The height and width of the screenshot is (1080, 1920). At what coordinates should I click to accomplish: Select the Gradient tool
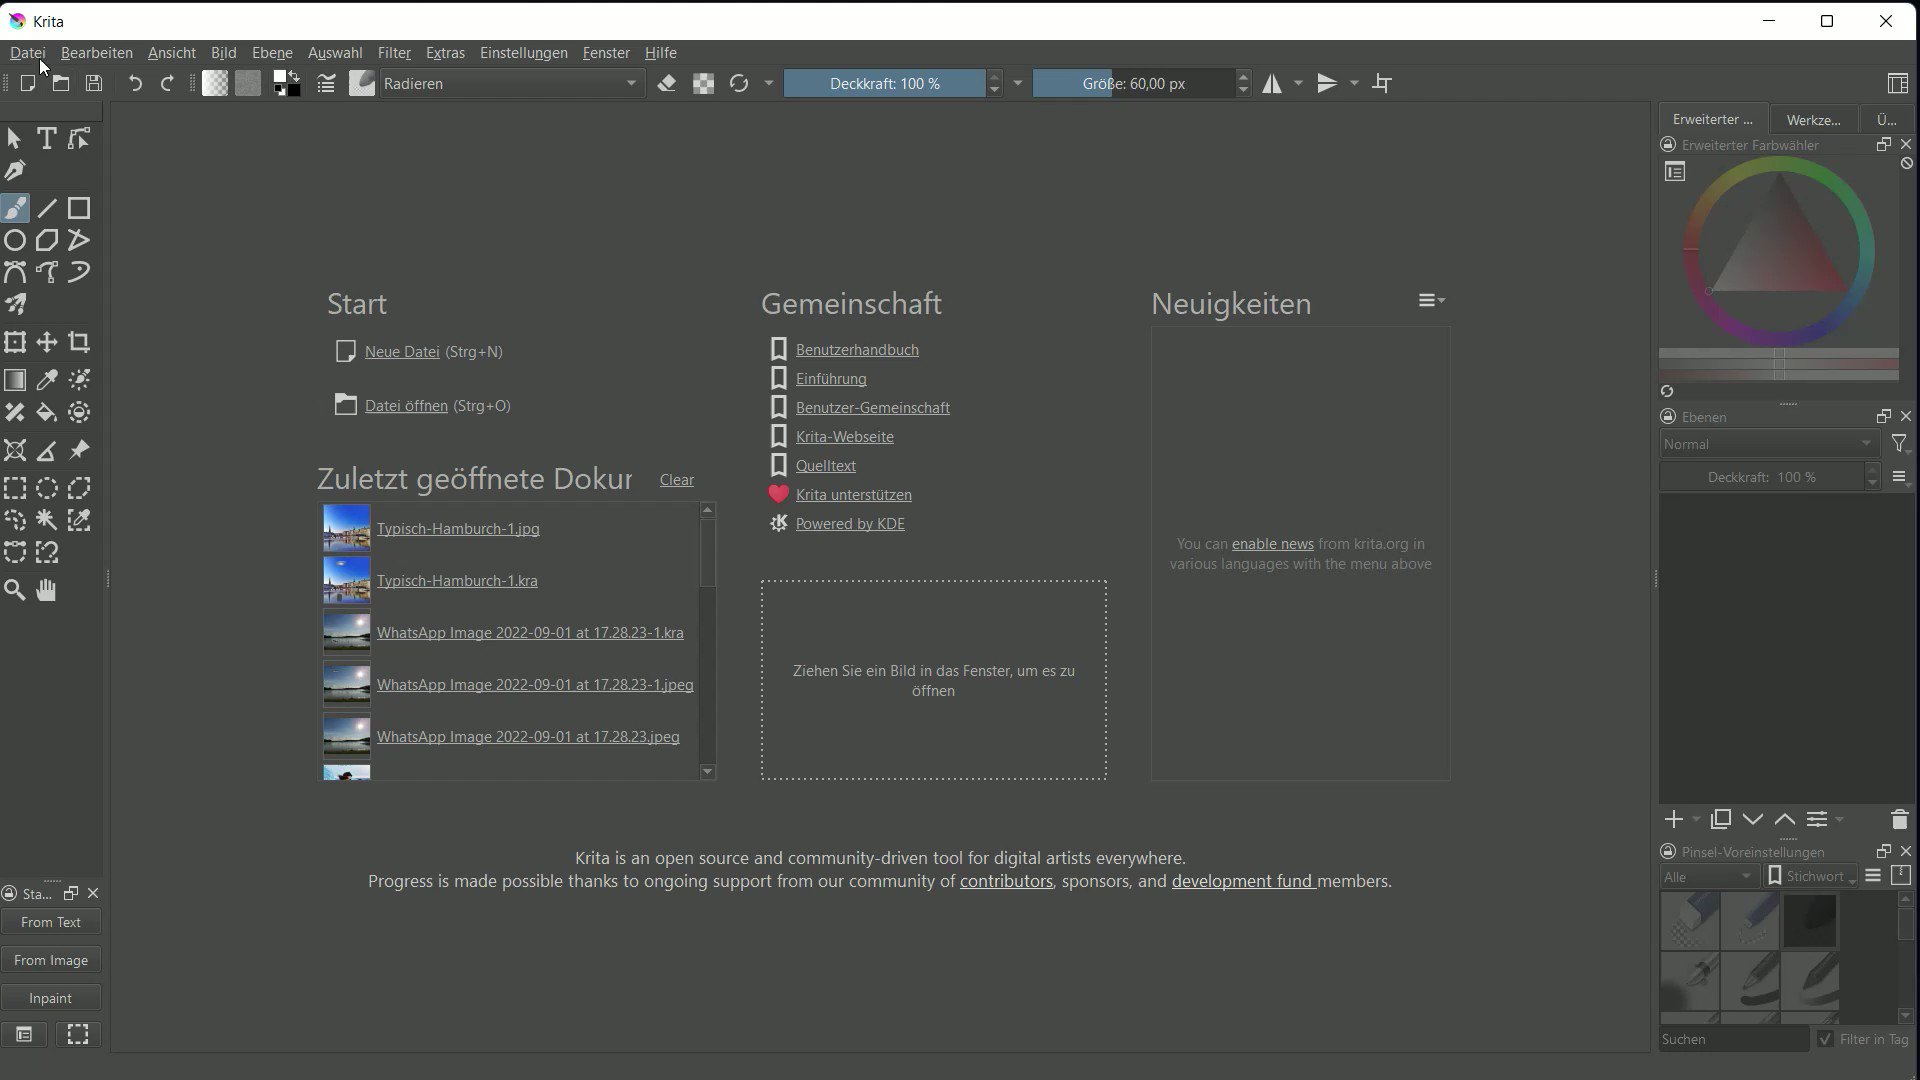(x=15, y=380)
